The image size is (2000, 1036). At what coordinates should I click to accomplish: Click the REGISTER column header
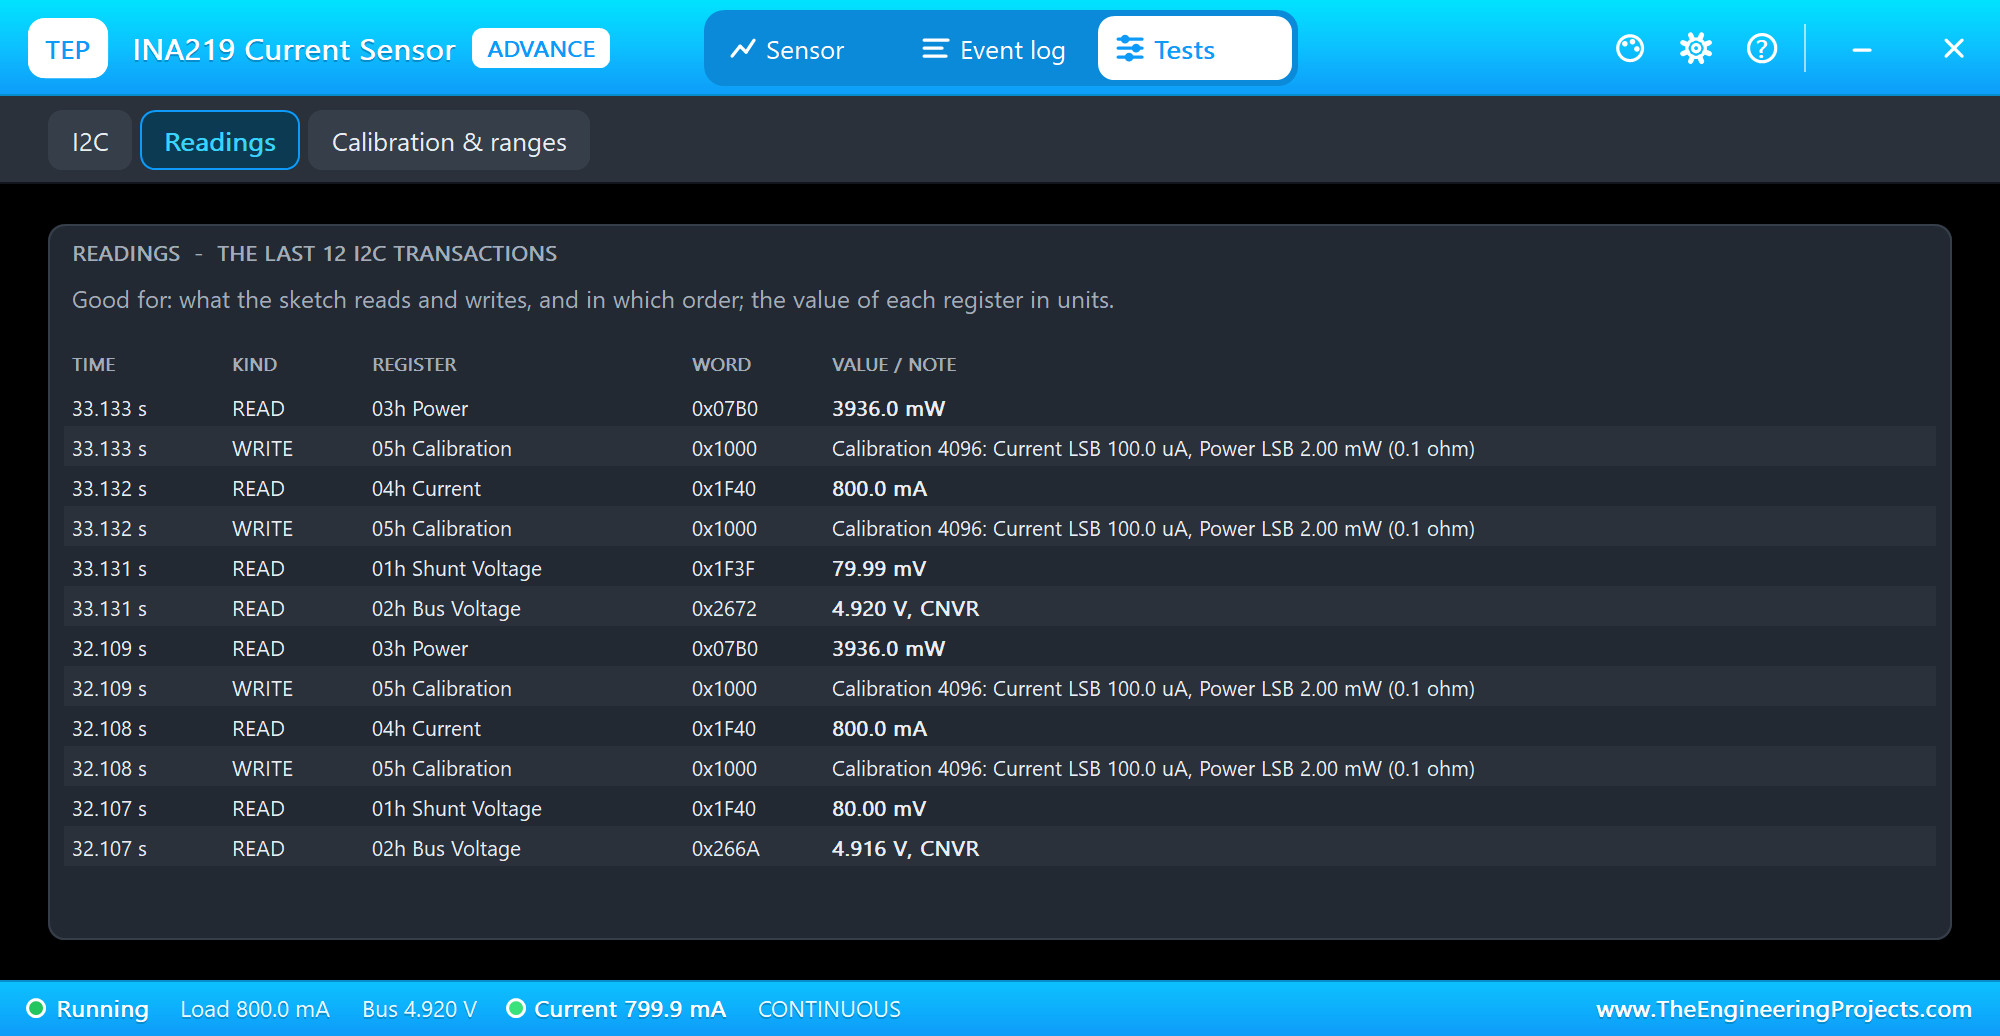point(414,364)
